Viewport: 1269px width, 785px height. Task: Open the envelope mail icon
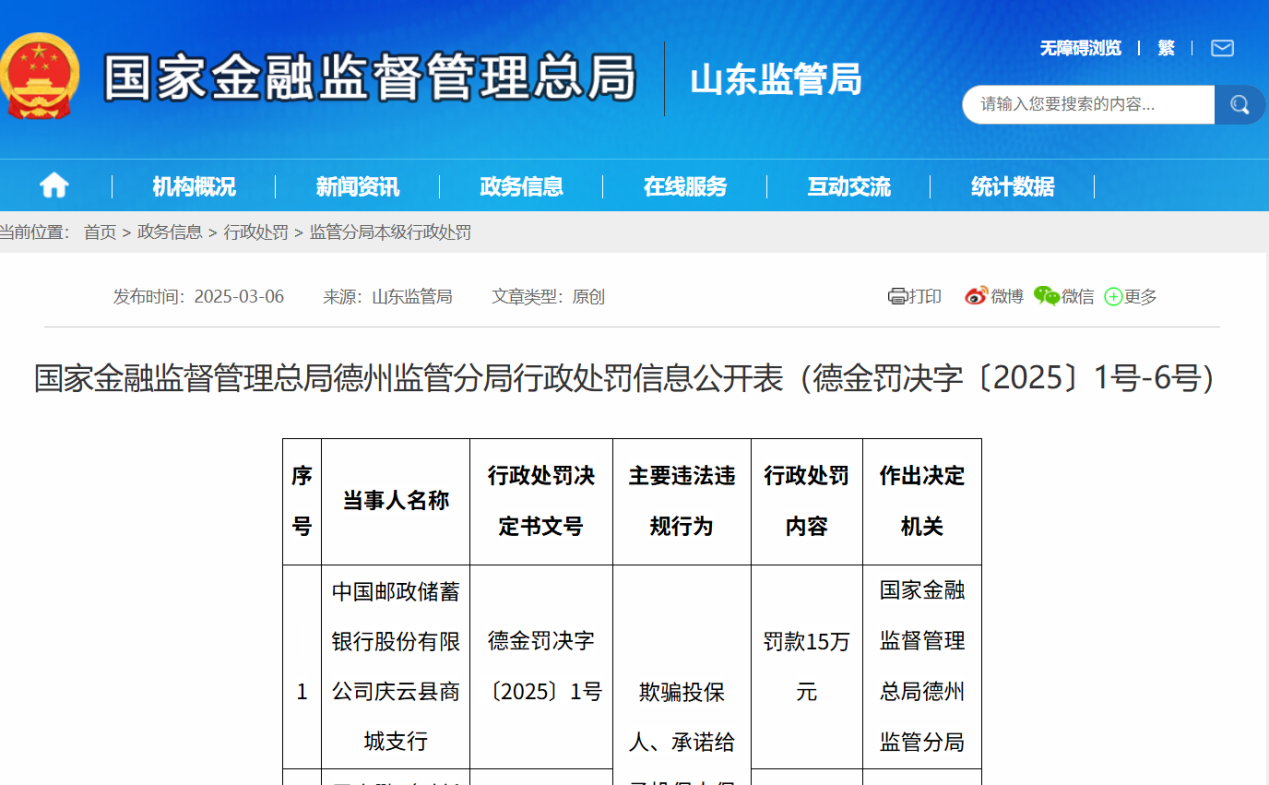(x=1222, y=48)
